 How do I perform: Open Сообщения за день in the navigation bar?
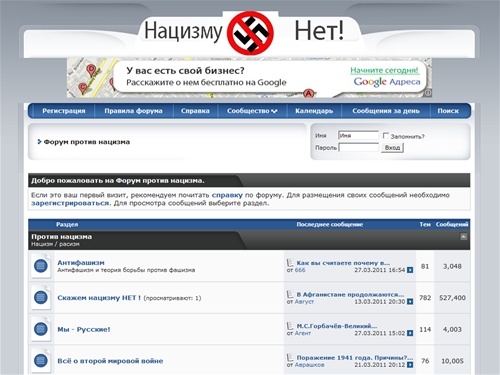coord(386,111)
